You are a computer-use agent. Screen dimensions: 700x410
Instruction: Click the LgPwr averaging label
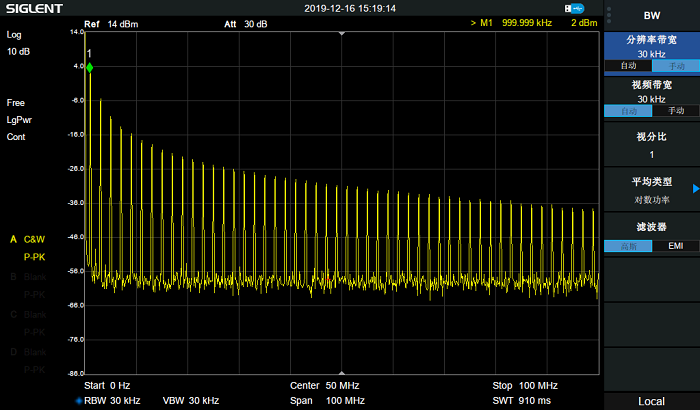tap(19, 120)
